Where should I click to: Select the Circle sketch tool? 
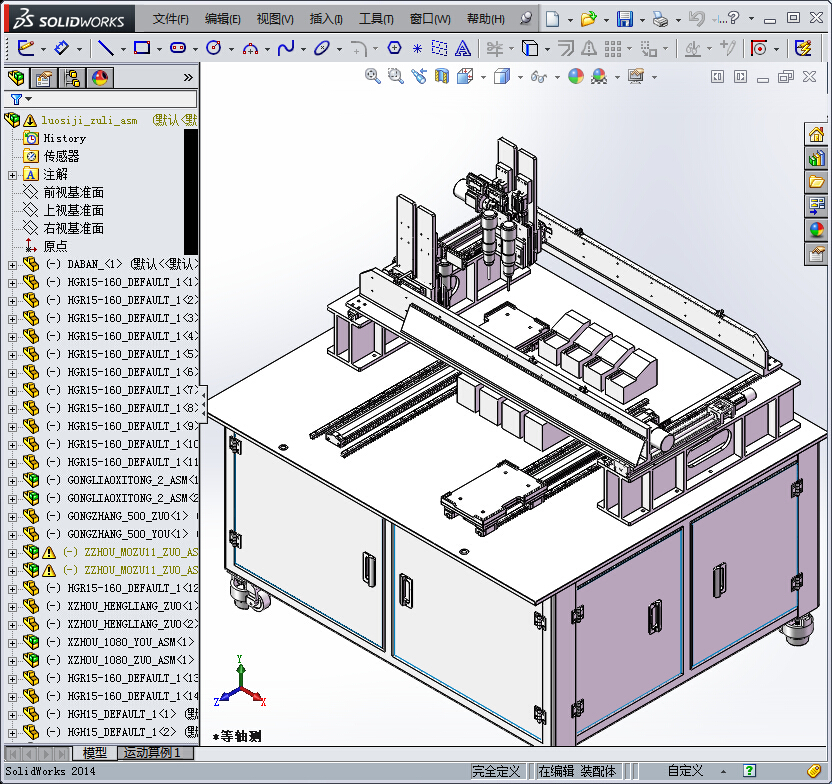(213, 48)
